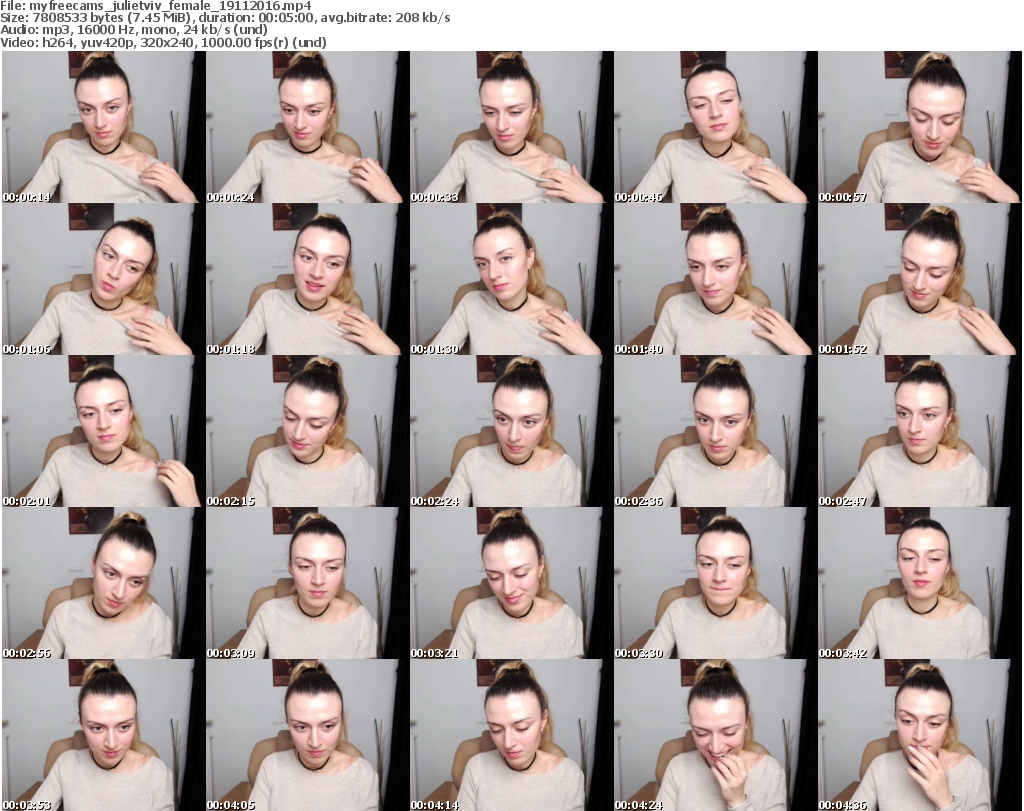Pick the frame marked 00:03:21
The image size is (1024, 811).
pos(511,583)
